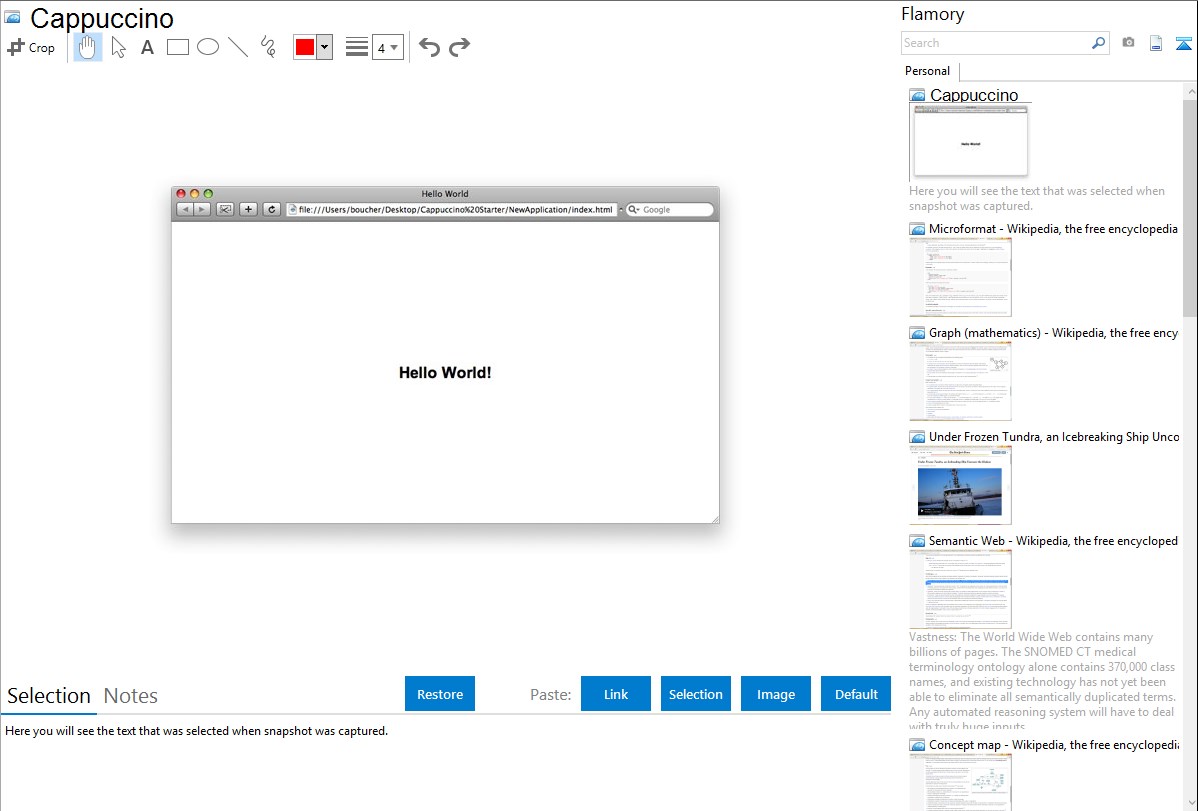Click the sidebar scrollbar up arrow

(x=1191, y=91)
